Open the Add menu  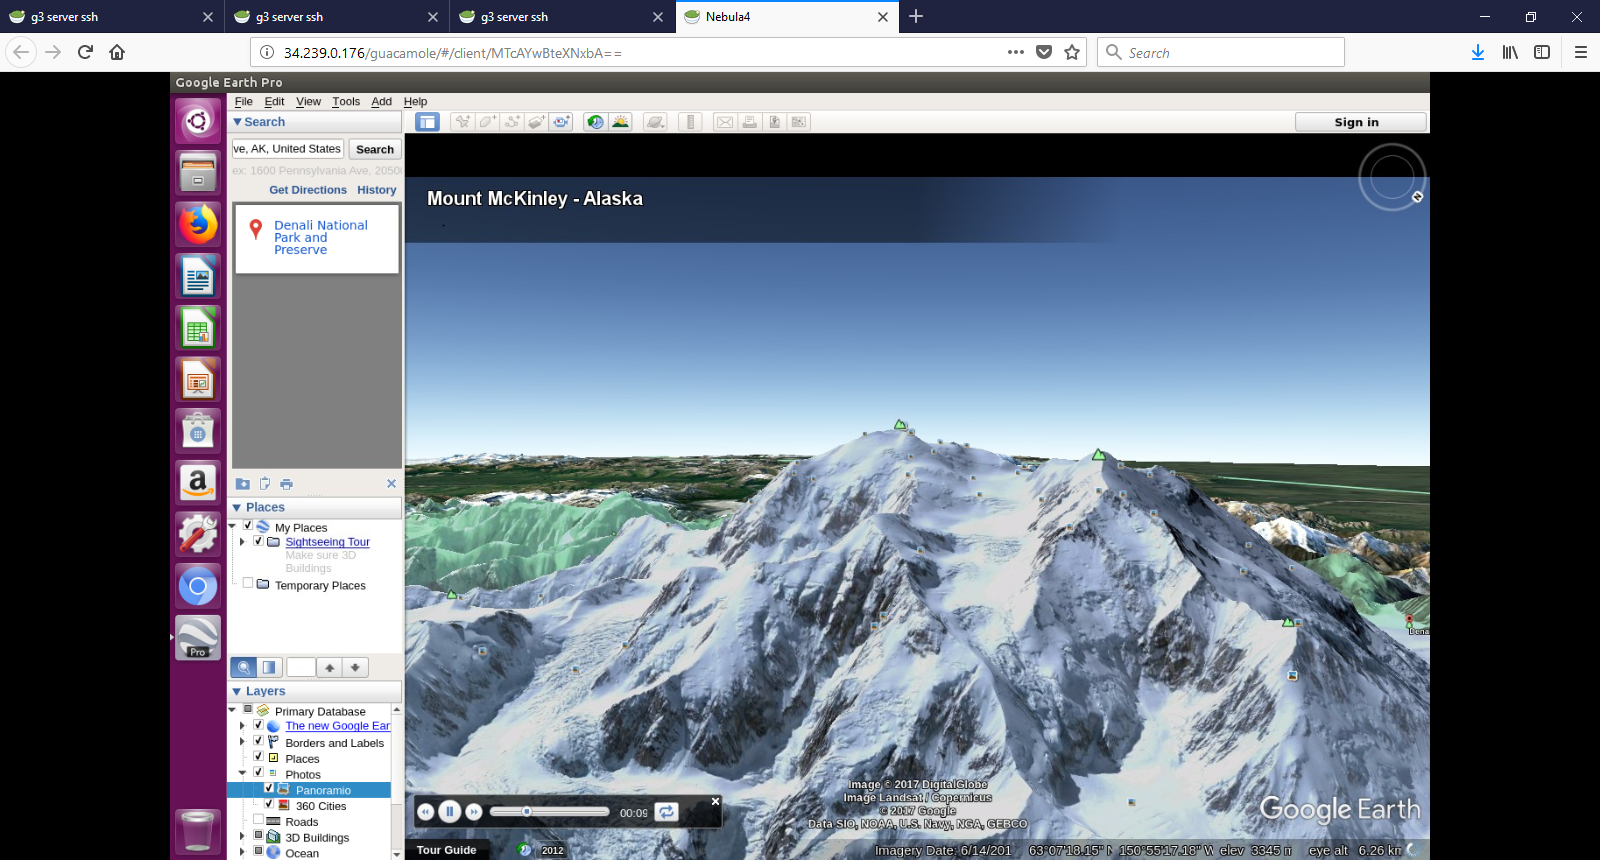pos(381,101)
